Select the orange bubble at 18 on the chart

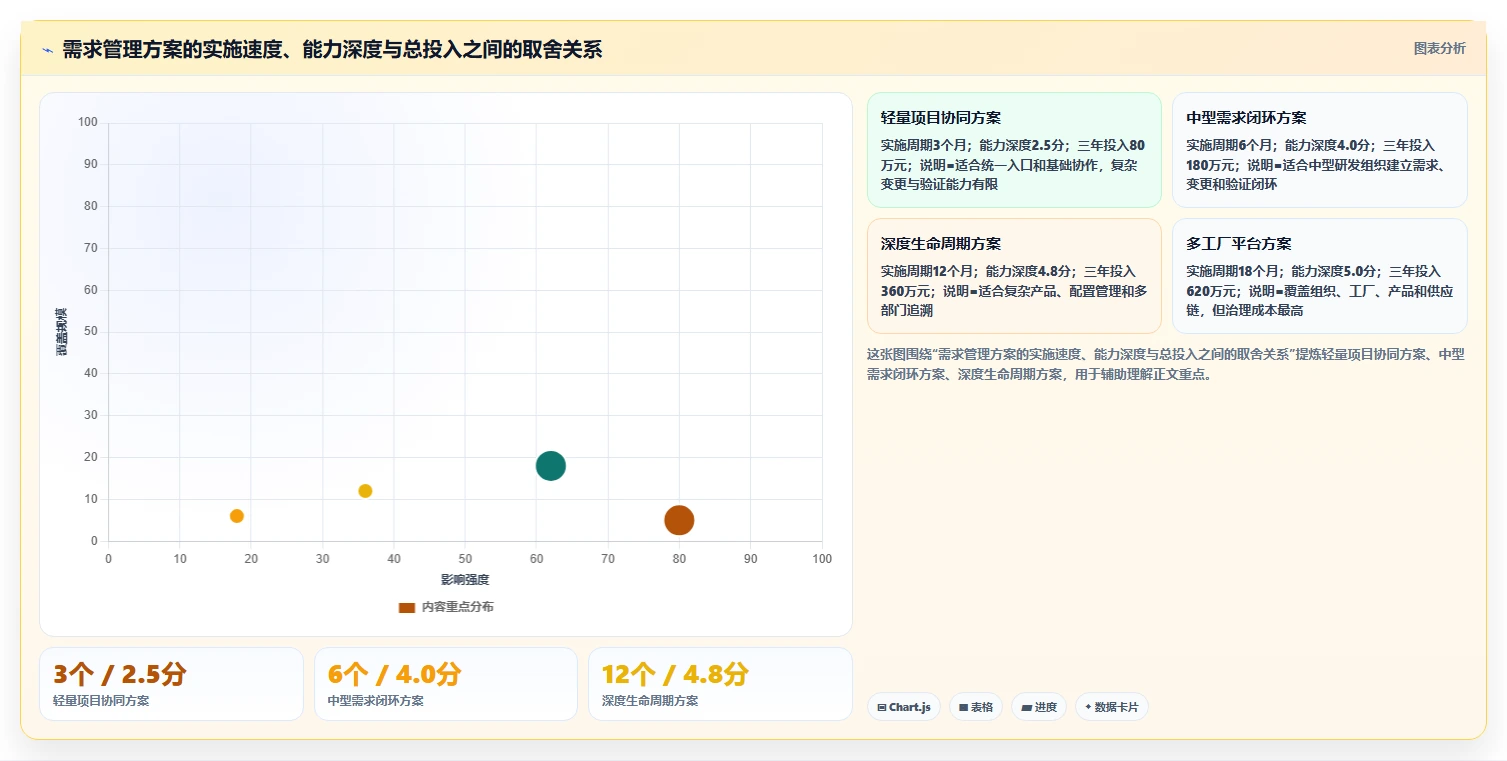[237, 516]
